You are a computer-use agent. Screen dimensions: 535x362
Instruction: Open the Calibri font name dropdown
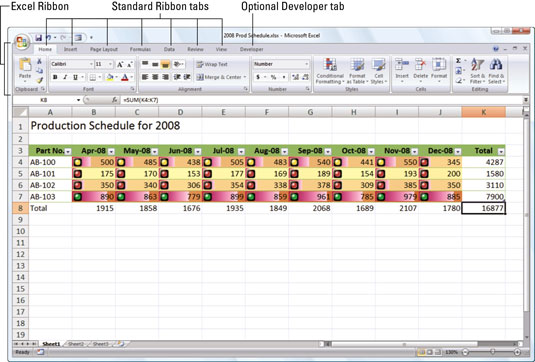91,64
